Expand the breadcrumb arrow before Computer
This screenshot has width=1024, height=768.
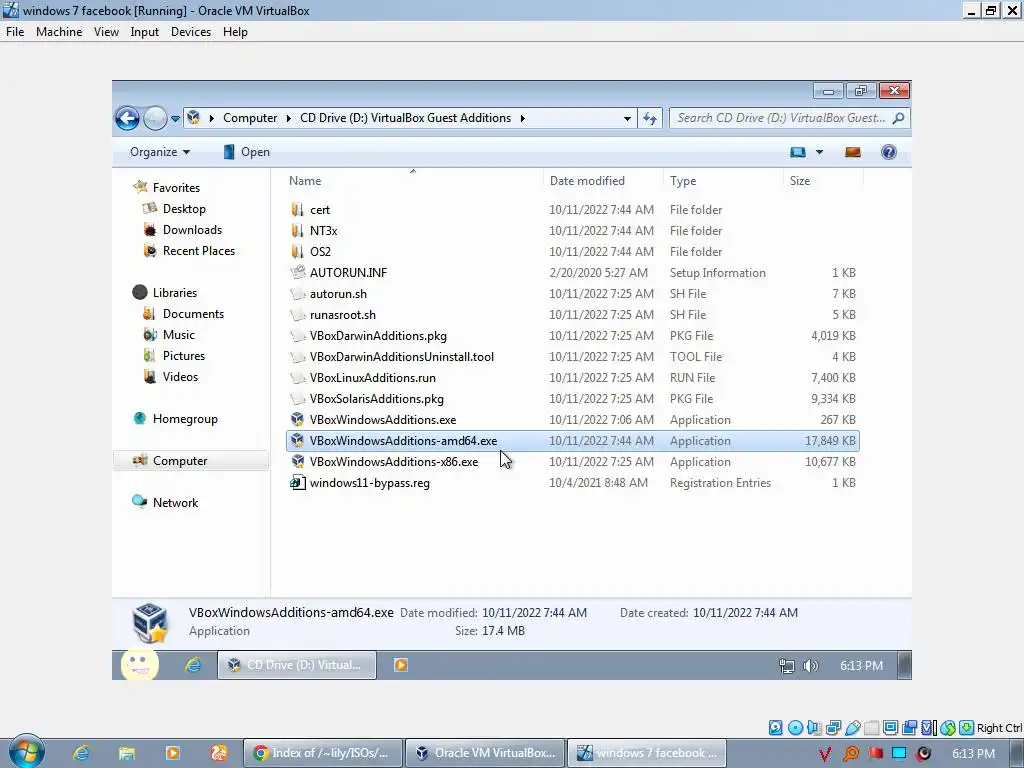coord(212,118)
